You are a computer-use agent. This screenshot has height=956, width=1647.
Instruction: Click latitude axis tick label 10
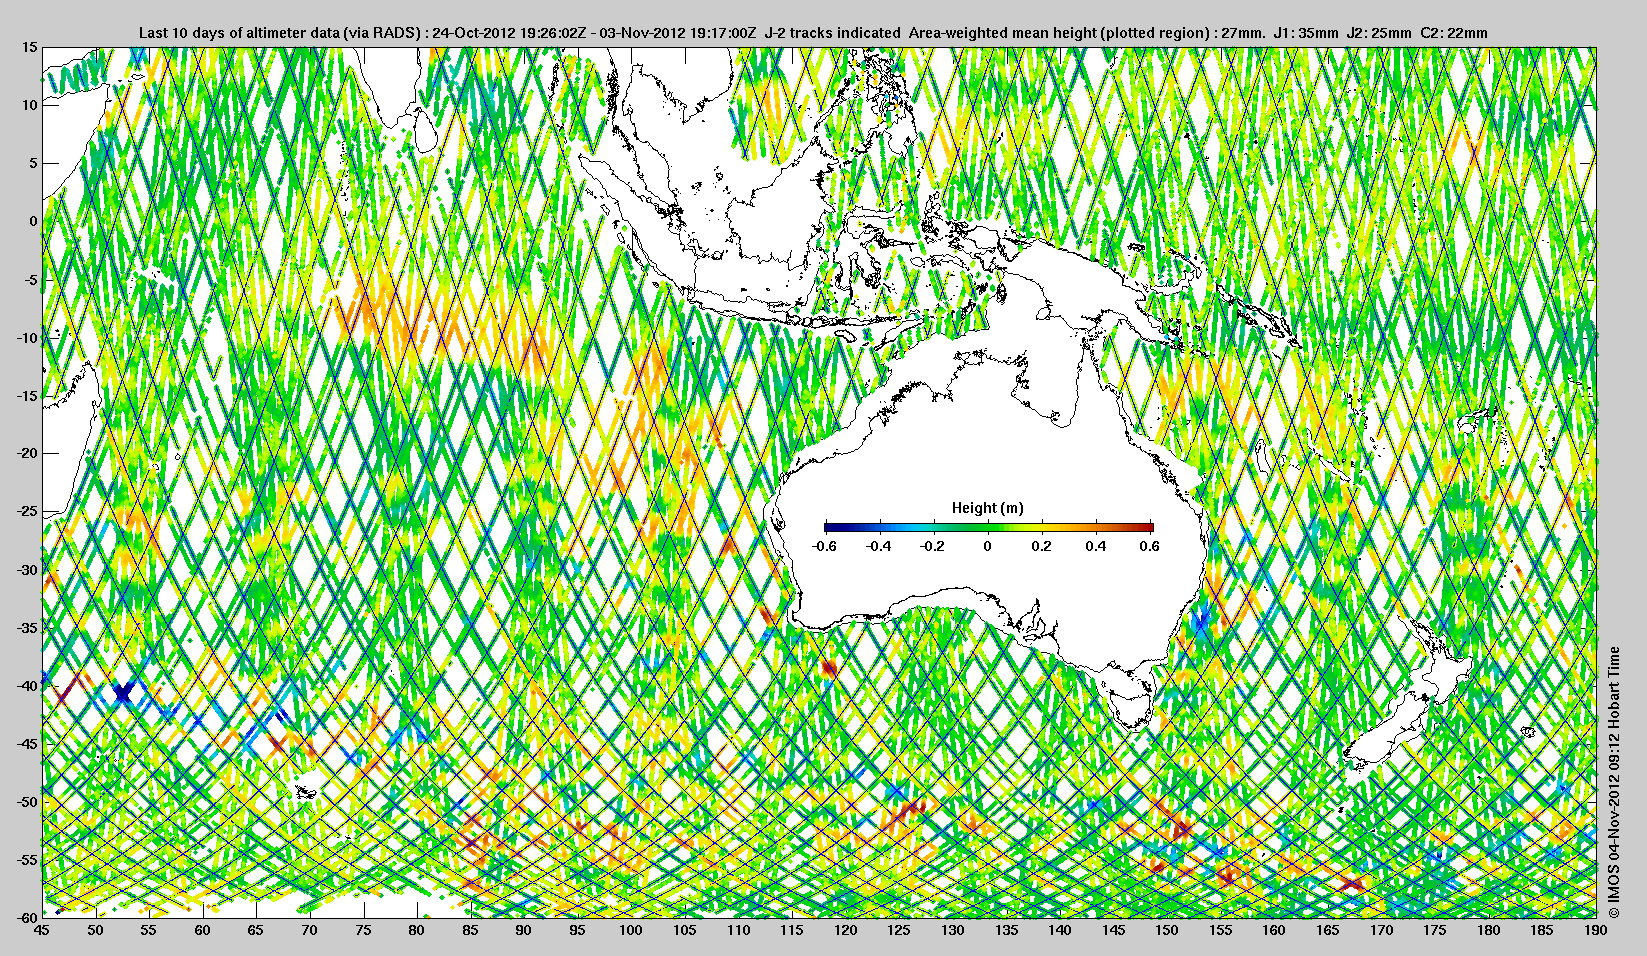pyautogui.click(x=30, y=105)
